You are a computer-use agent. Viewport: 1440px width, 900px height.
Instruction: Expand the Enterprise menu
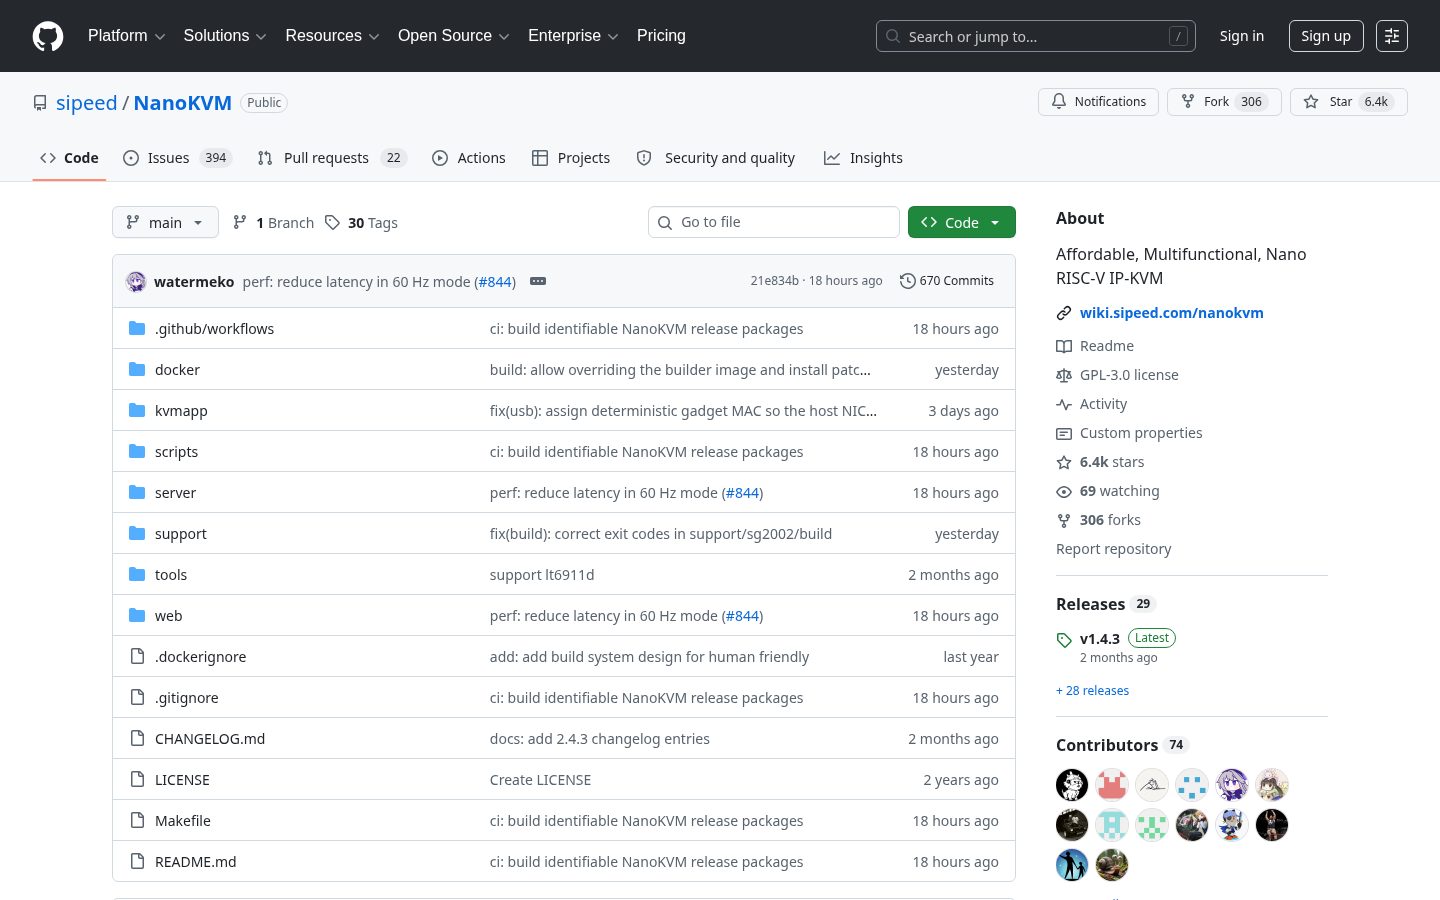tap(573, 36)
